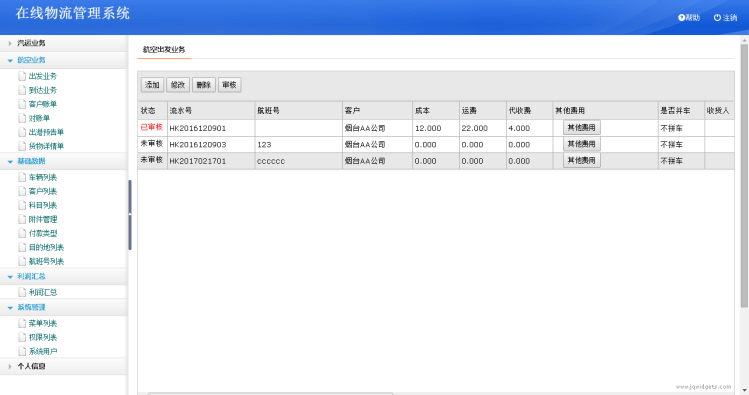This screenshot has width=749, height=395.
Task: Click page icon beside 对账单
Action: (22, 118)
